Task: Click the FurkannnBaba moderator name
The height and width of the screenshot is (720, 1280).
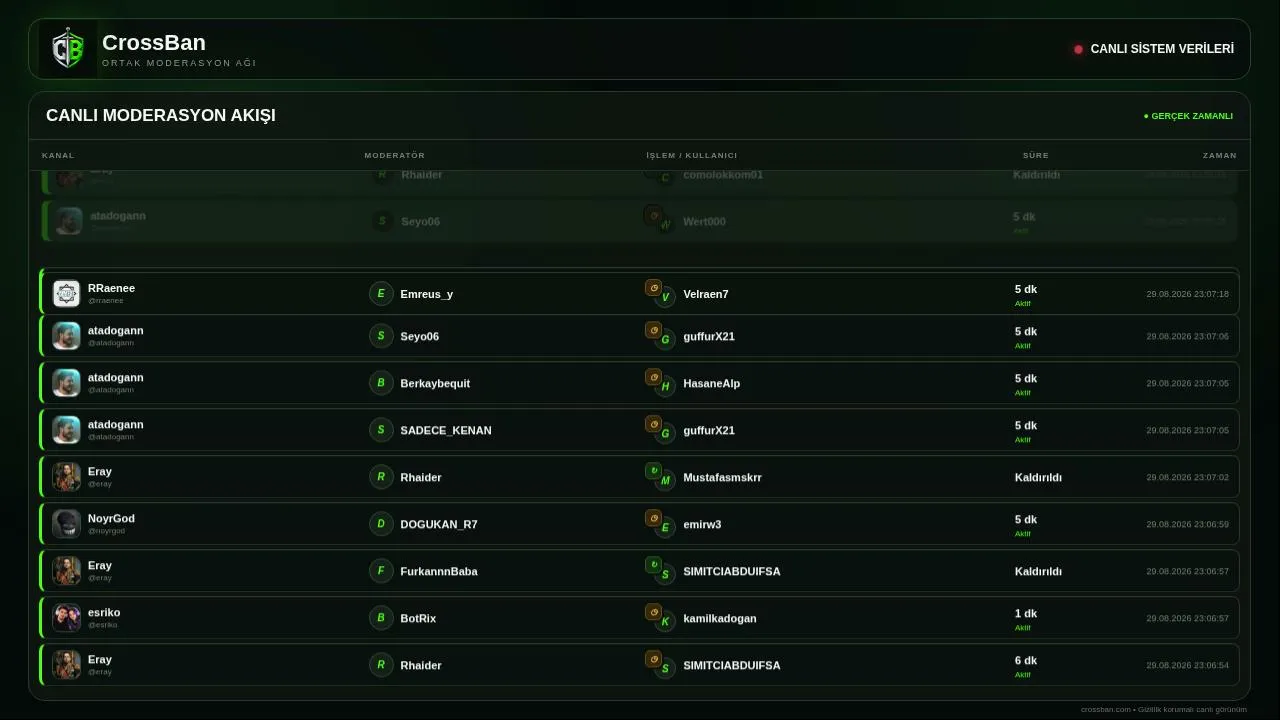Action: 439,571
